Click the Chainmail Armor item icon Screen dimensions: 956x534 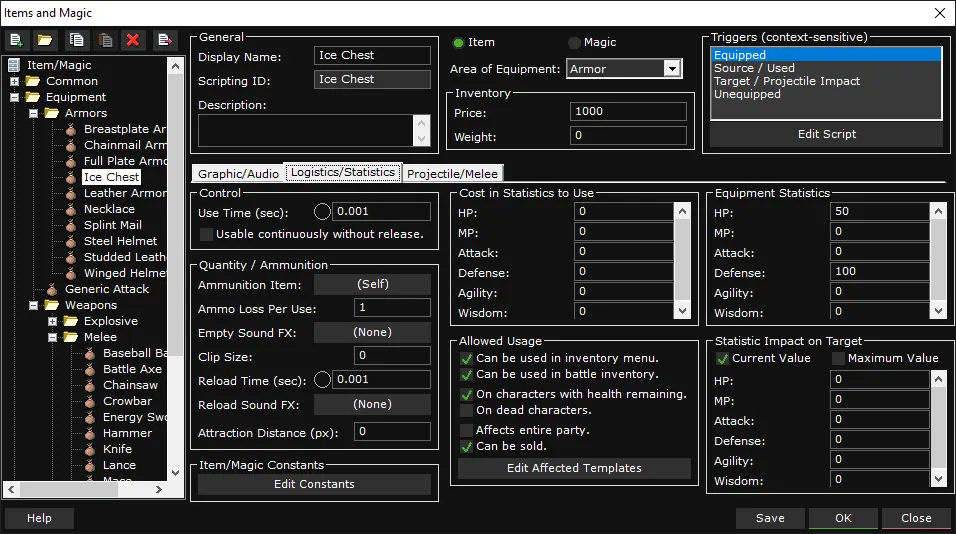tap(71, 145)
